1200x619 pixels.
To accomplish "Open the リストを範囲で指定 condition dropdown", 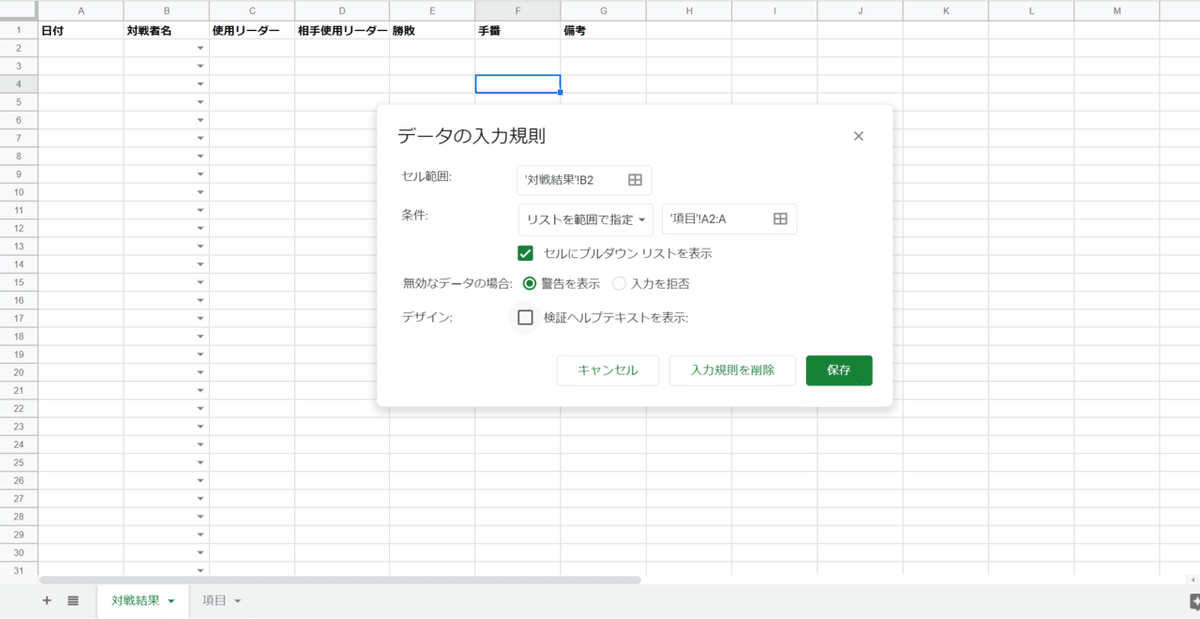I will pos(585,219).
